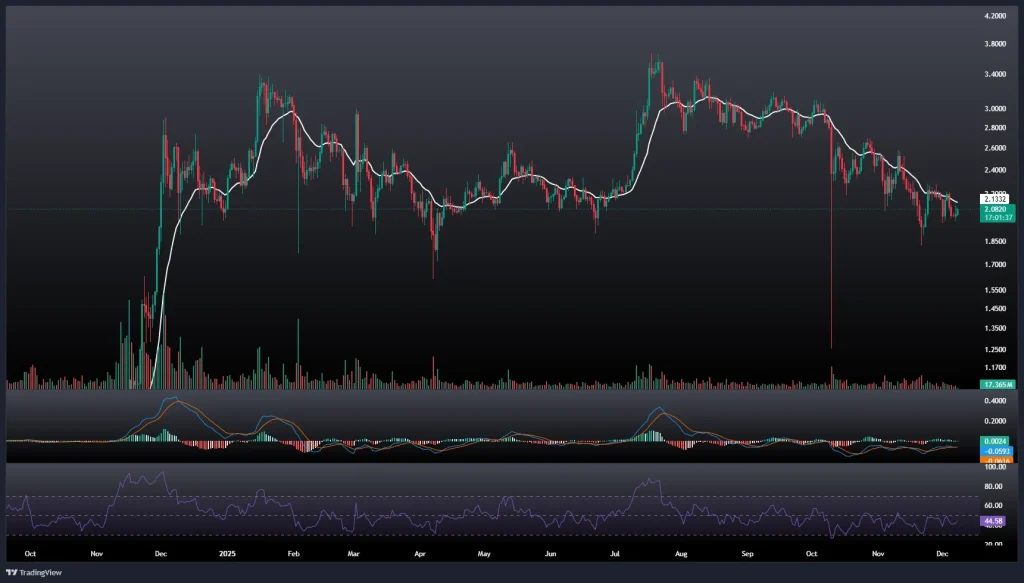Click the 1.2500 price scale level
Screen dimensions: 1024x583
click(x=995, y=350)
